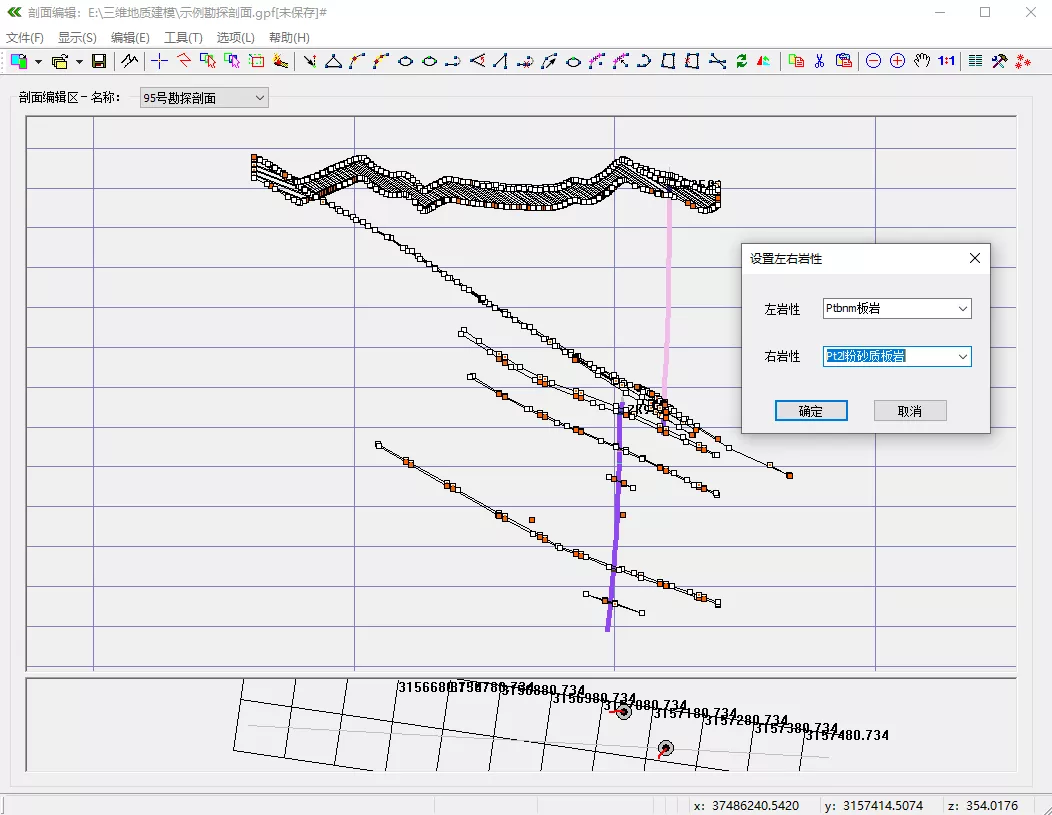Open the table list icon
Viewport: 1052px width, 815px height.
click(976, 61)
